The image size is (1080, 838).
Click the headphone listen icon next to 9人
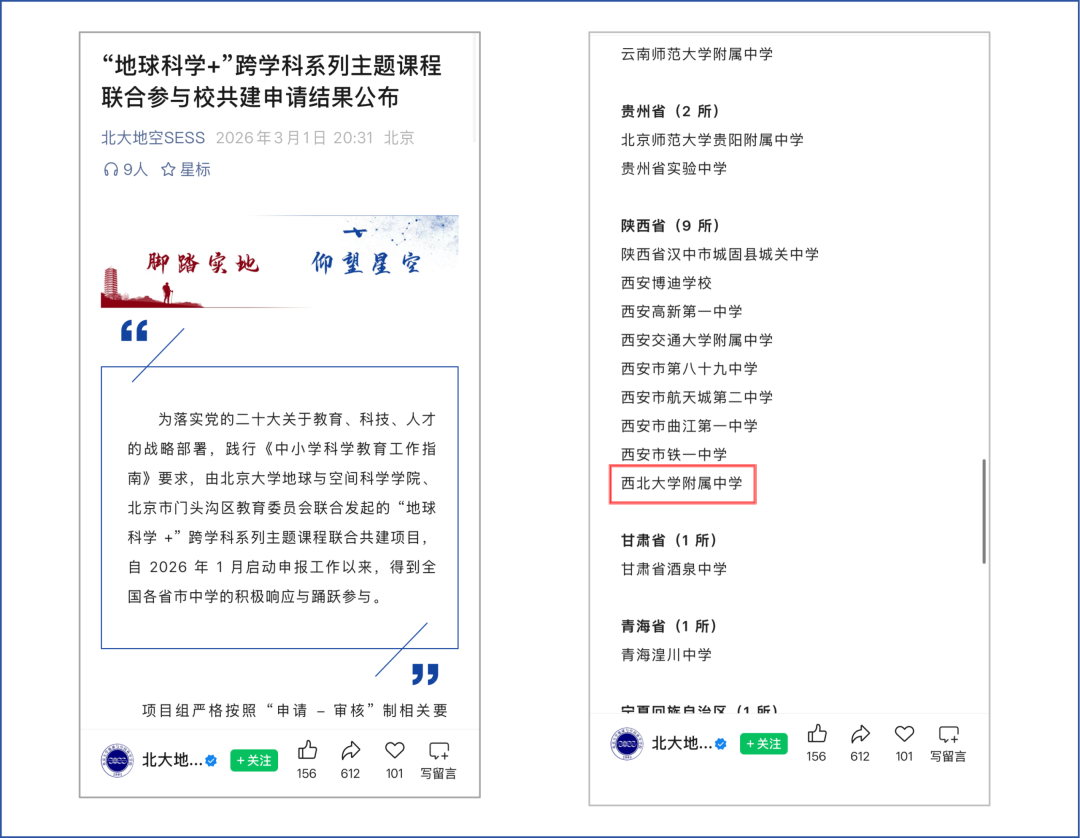111,169
